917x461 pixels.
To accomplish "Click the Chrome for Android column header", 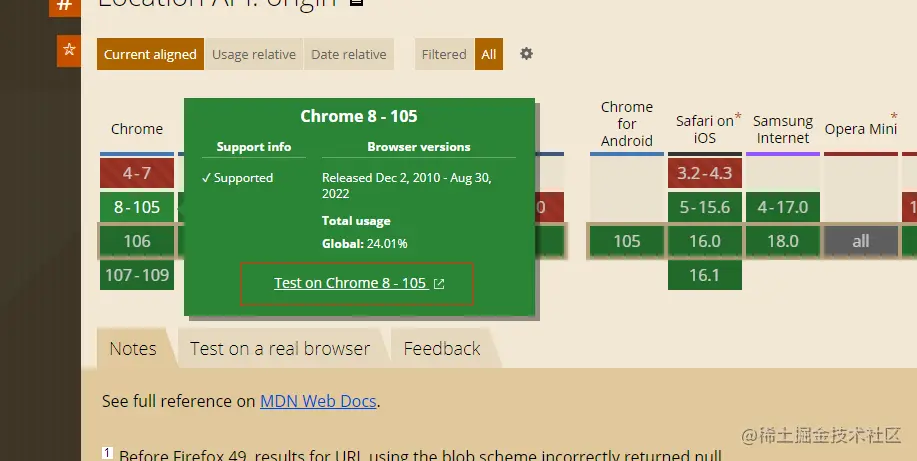I will (627, 123).
